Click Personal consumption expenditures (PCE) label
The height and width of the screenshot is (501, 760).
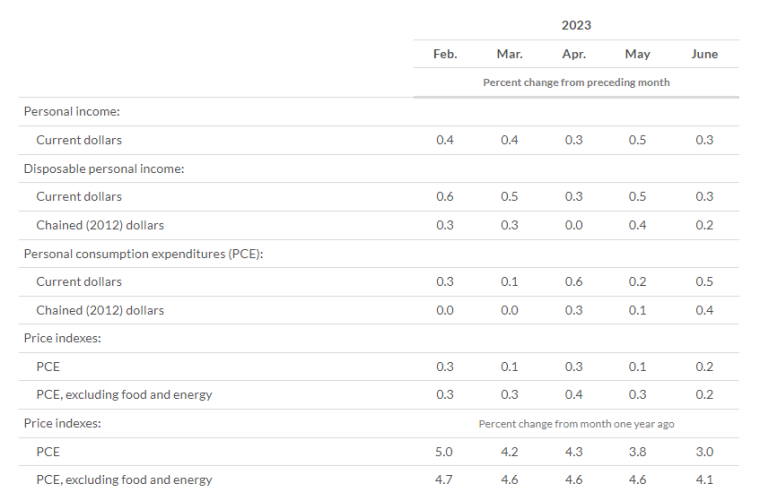143,254
